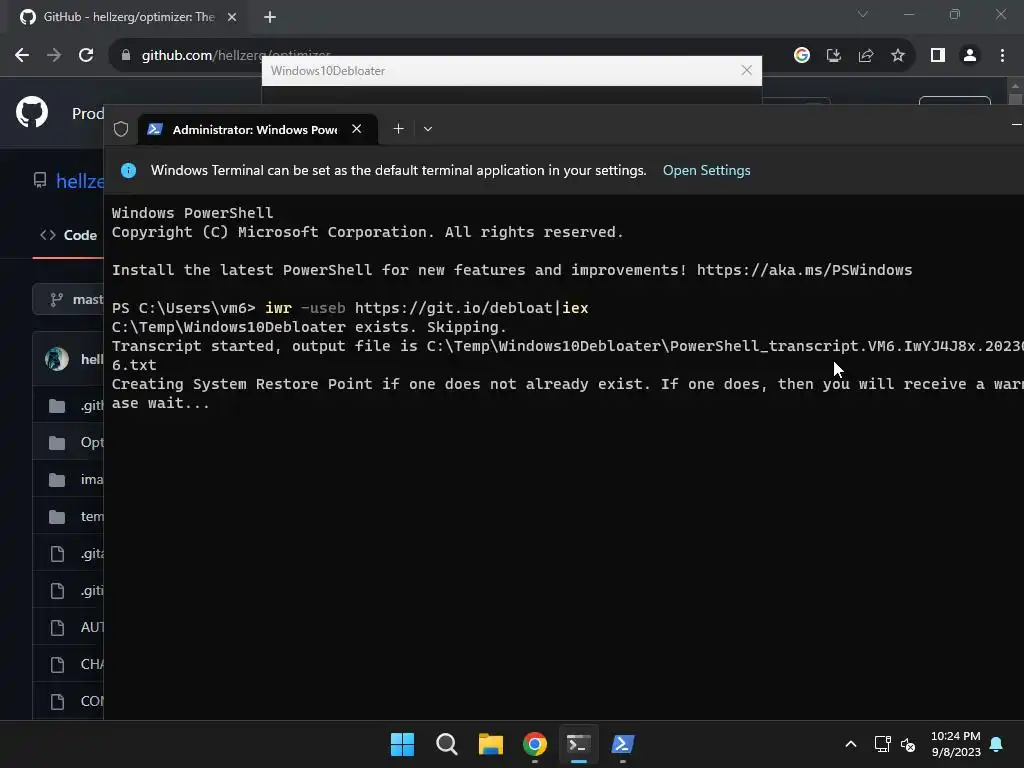This screenshot has width=1024, height=768.
Task: Click the github.com address bar URL
Action: click(x=236, y=56)
